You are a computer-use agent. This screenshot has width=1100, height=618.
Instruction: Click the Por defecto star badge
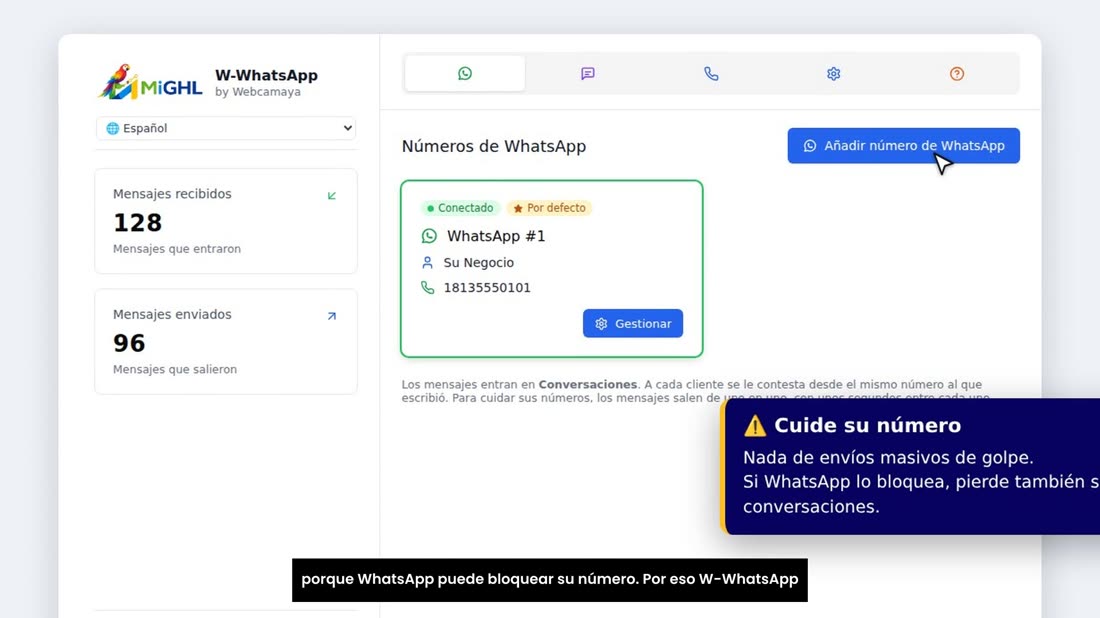pyautogui.click(x=549, y=208)
